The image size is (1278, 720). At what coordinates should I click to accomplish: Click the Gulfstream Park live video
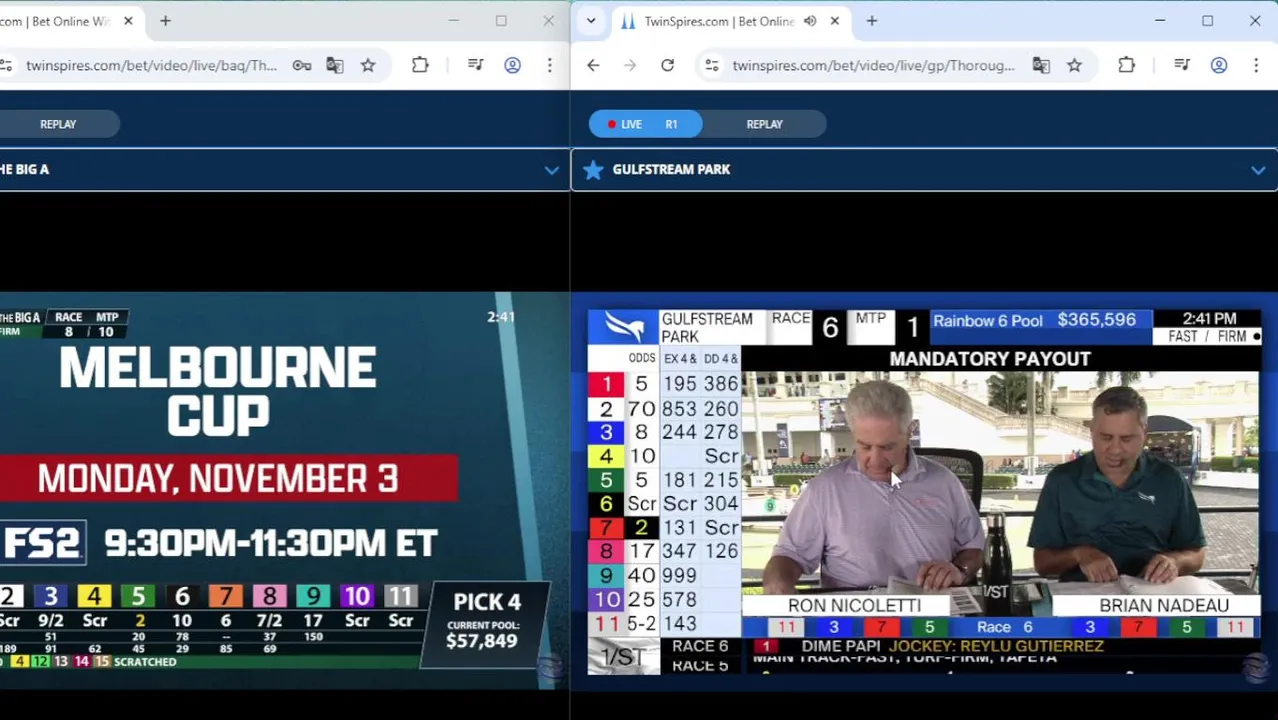click(924, 491)
